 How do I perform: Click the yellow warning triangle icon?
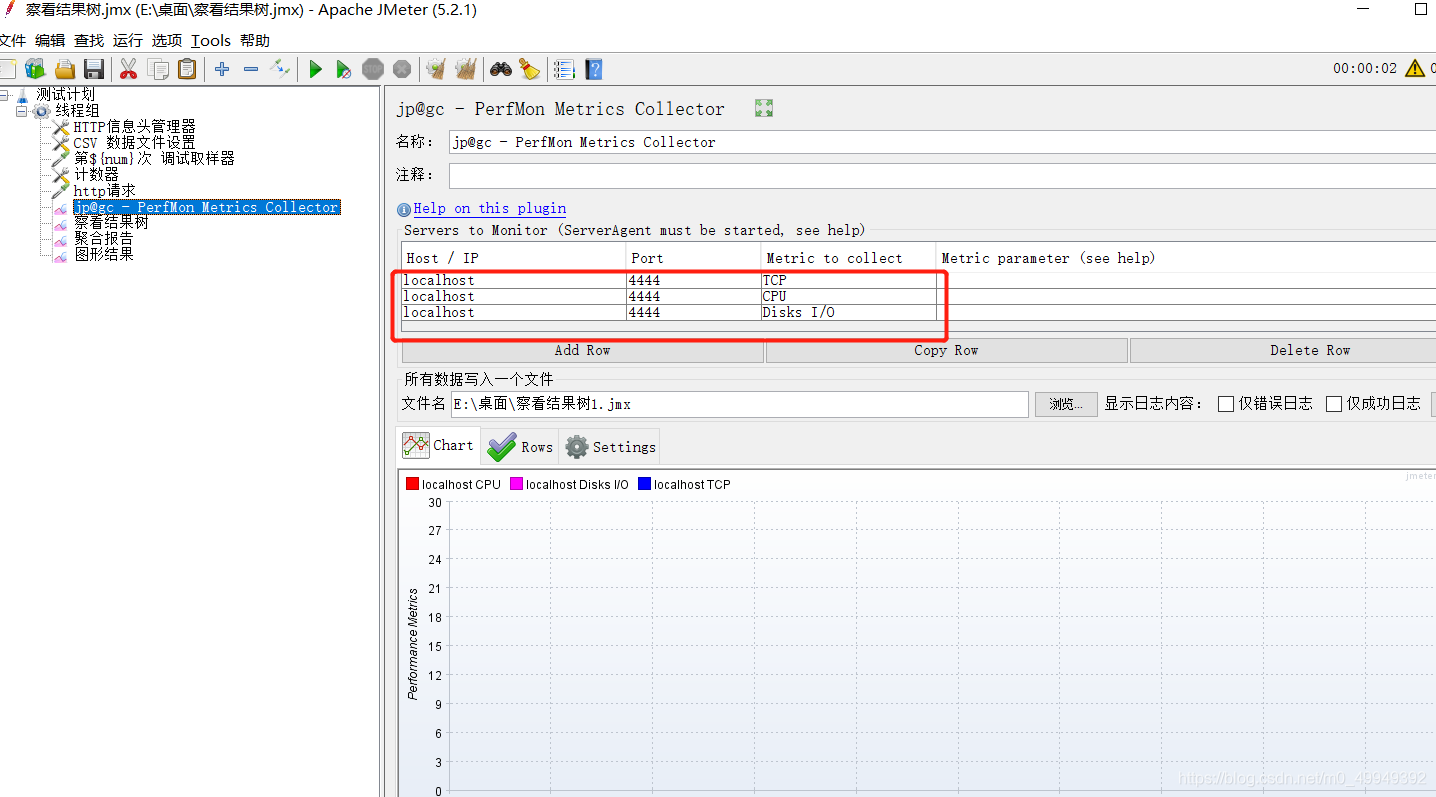[1415, 68]
